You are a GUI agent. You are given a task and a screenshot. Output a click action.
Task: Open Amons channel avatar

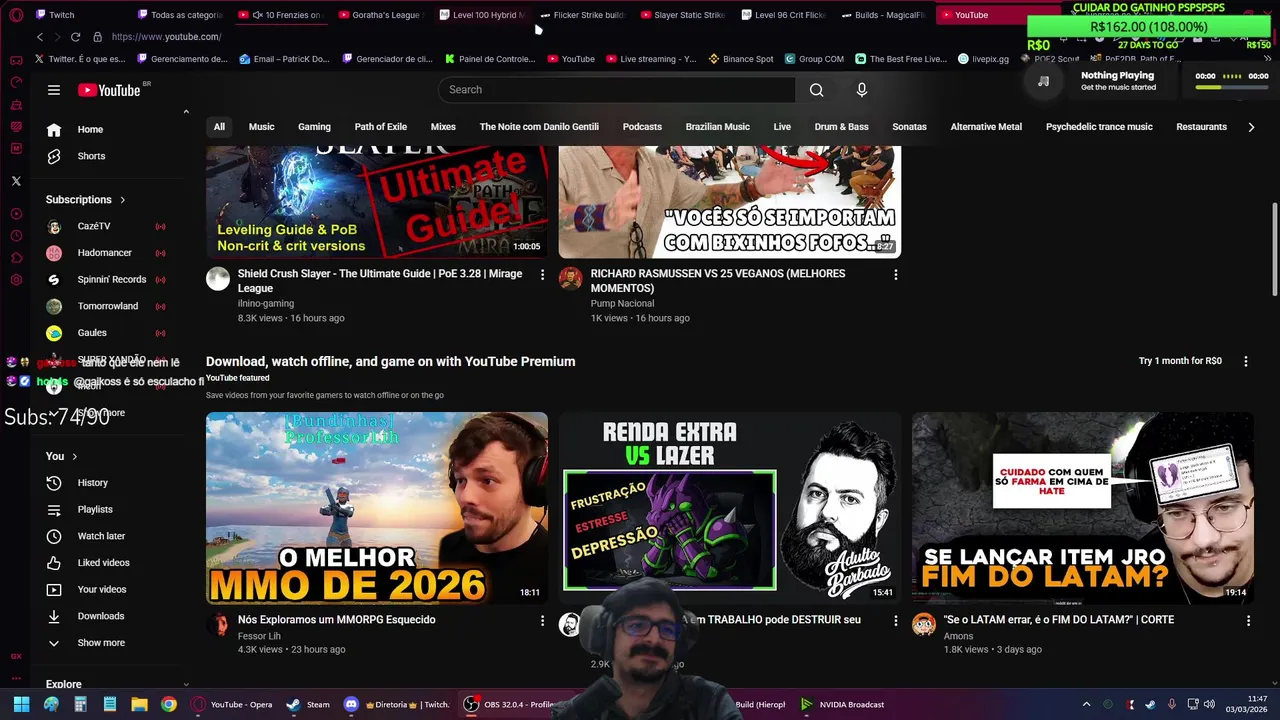(924, 625)
